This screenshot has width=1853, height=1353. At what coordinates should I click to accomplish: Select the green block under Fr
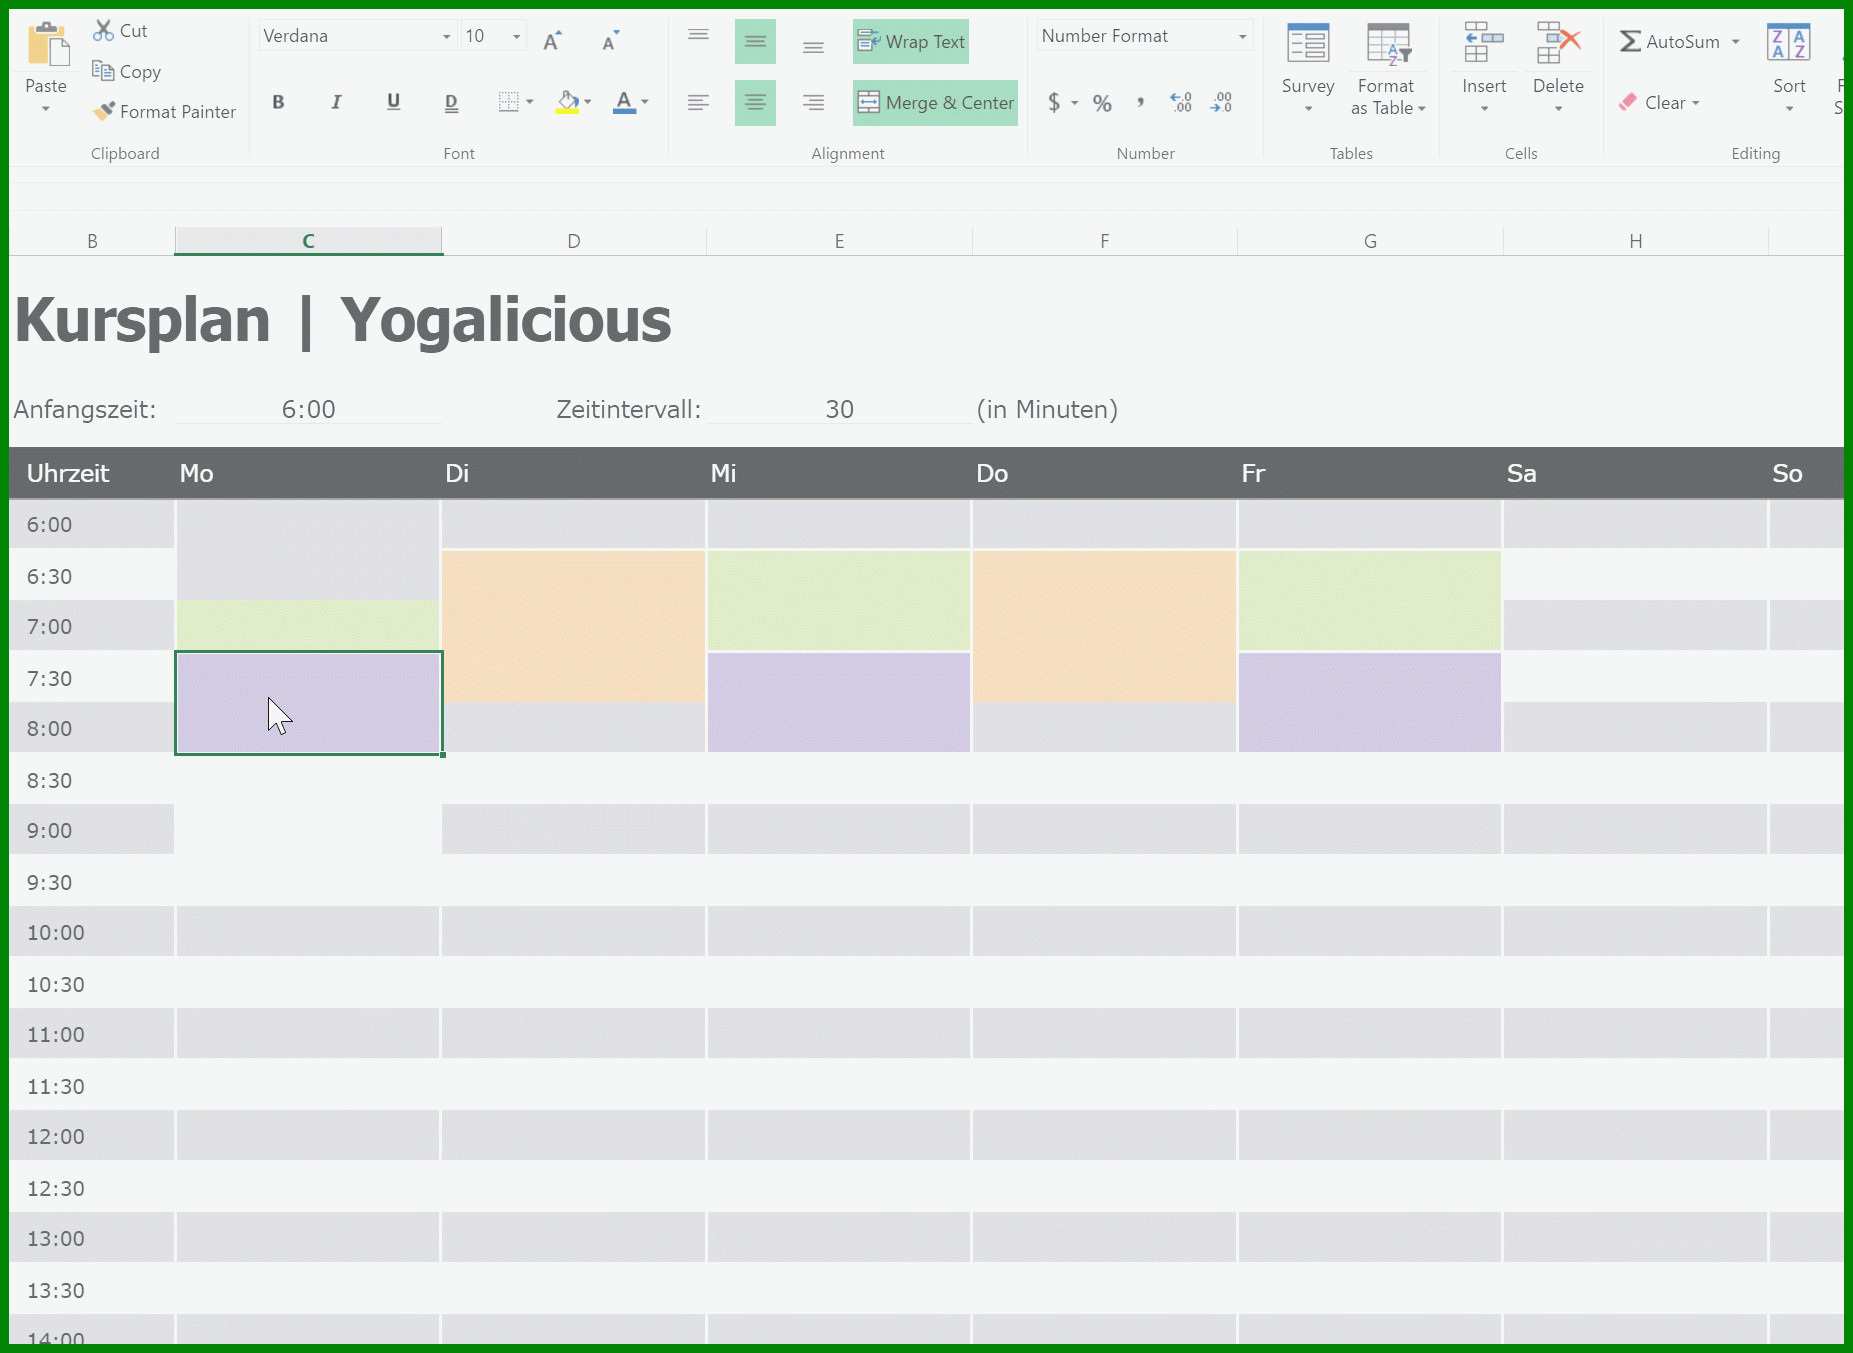(1370, 600)
